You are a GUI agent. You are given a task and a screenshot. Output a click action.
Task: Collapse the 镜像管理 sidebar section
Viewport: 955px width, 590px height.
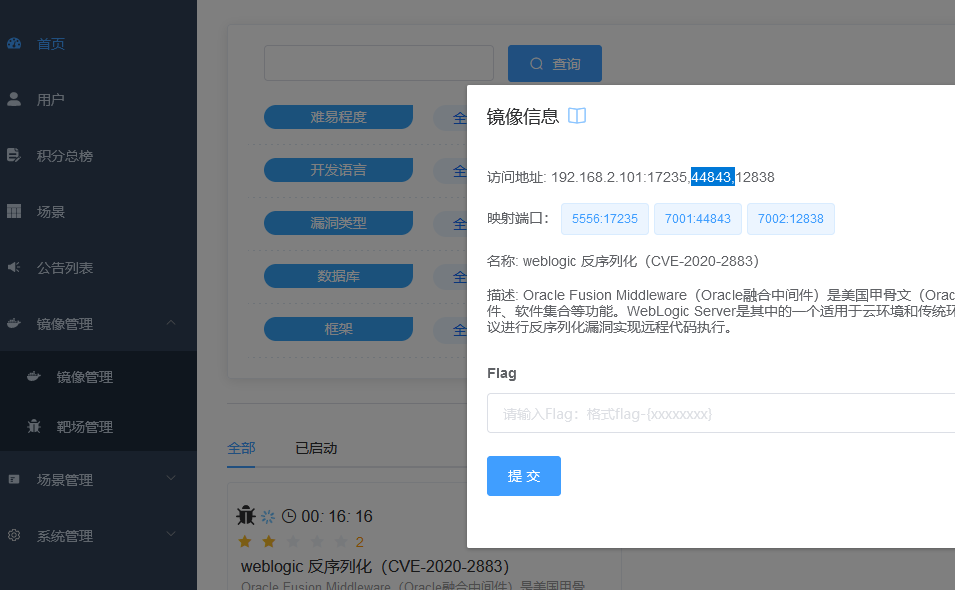tap(170, 323)
